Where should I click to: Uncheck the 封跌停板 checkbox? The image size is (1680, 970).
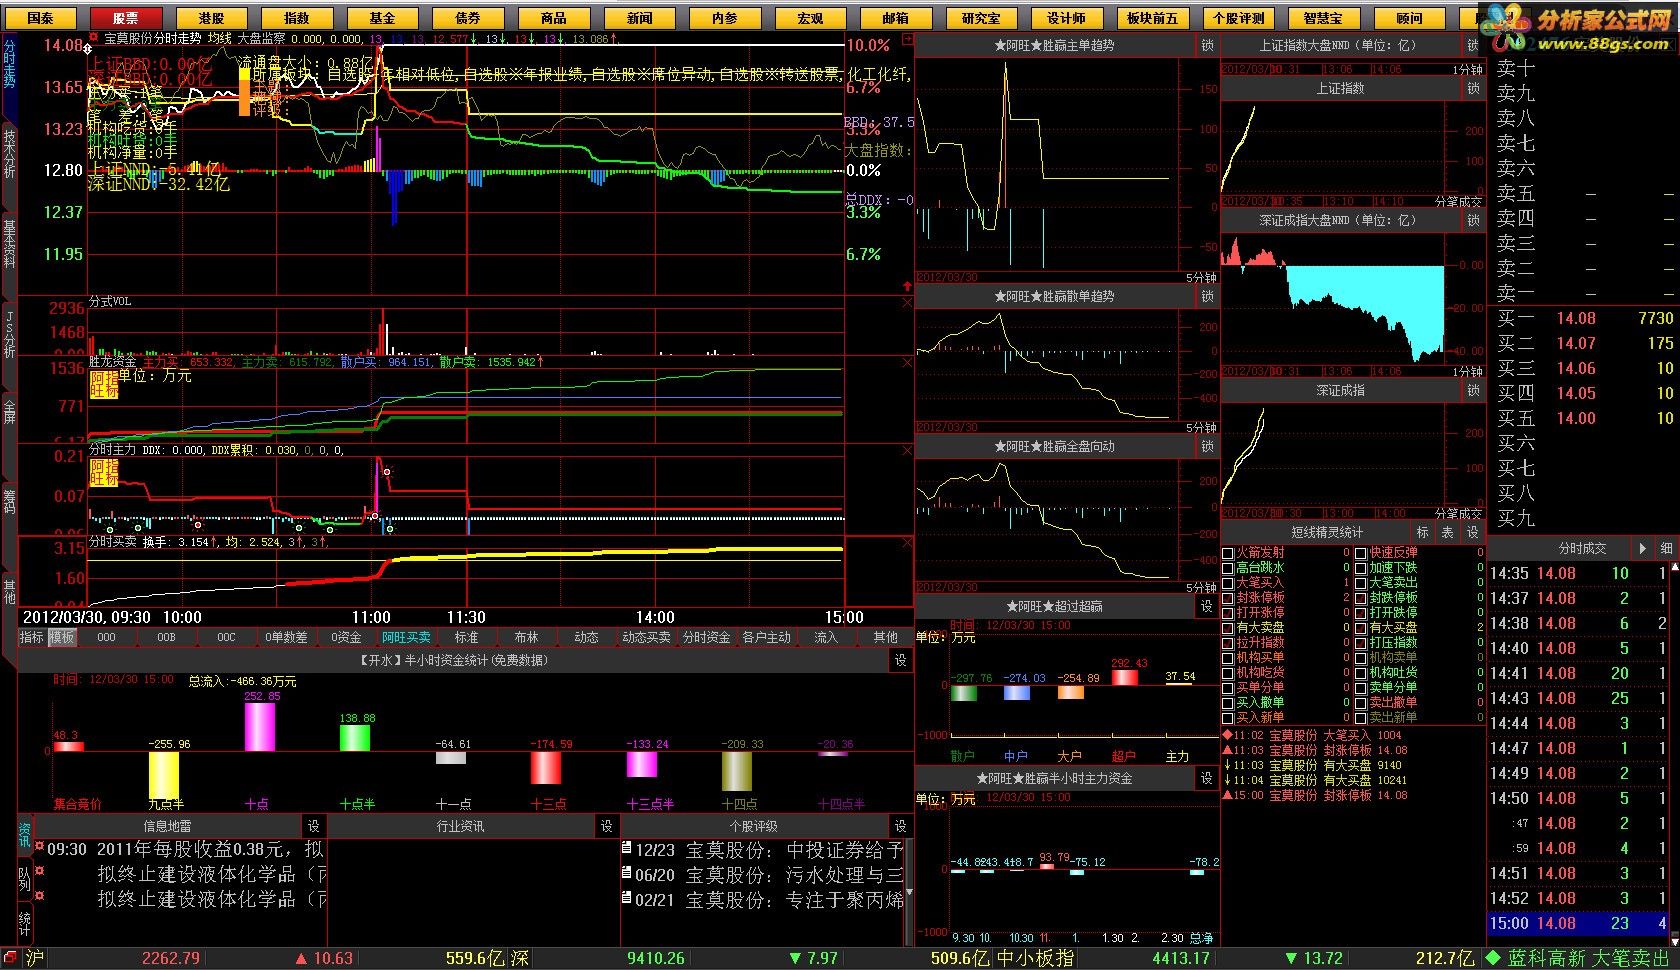(x=1361, y=598)
